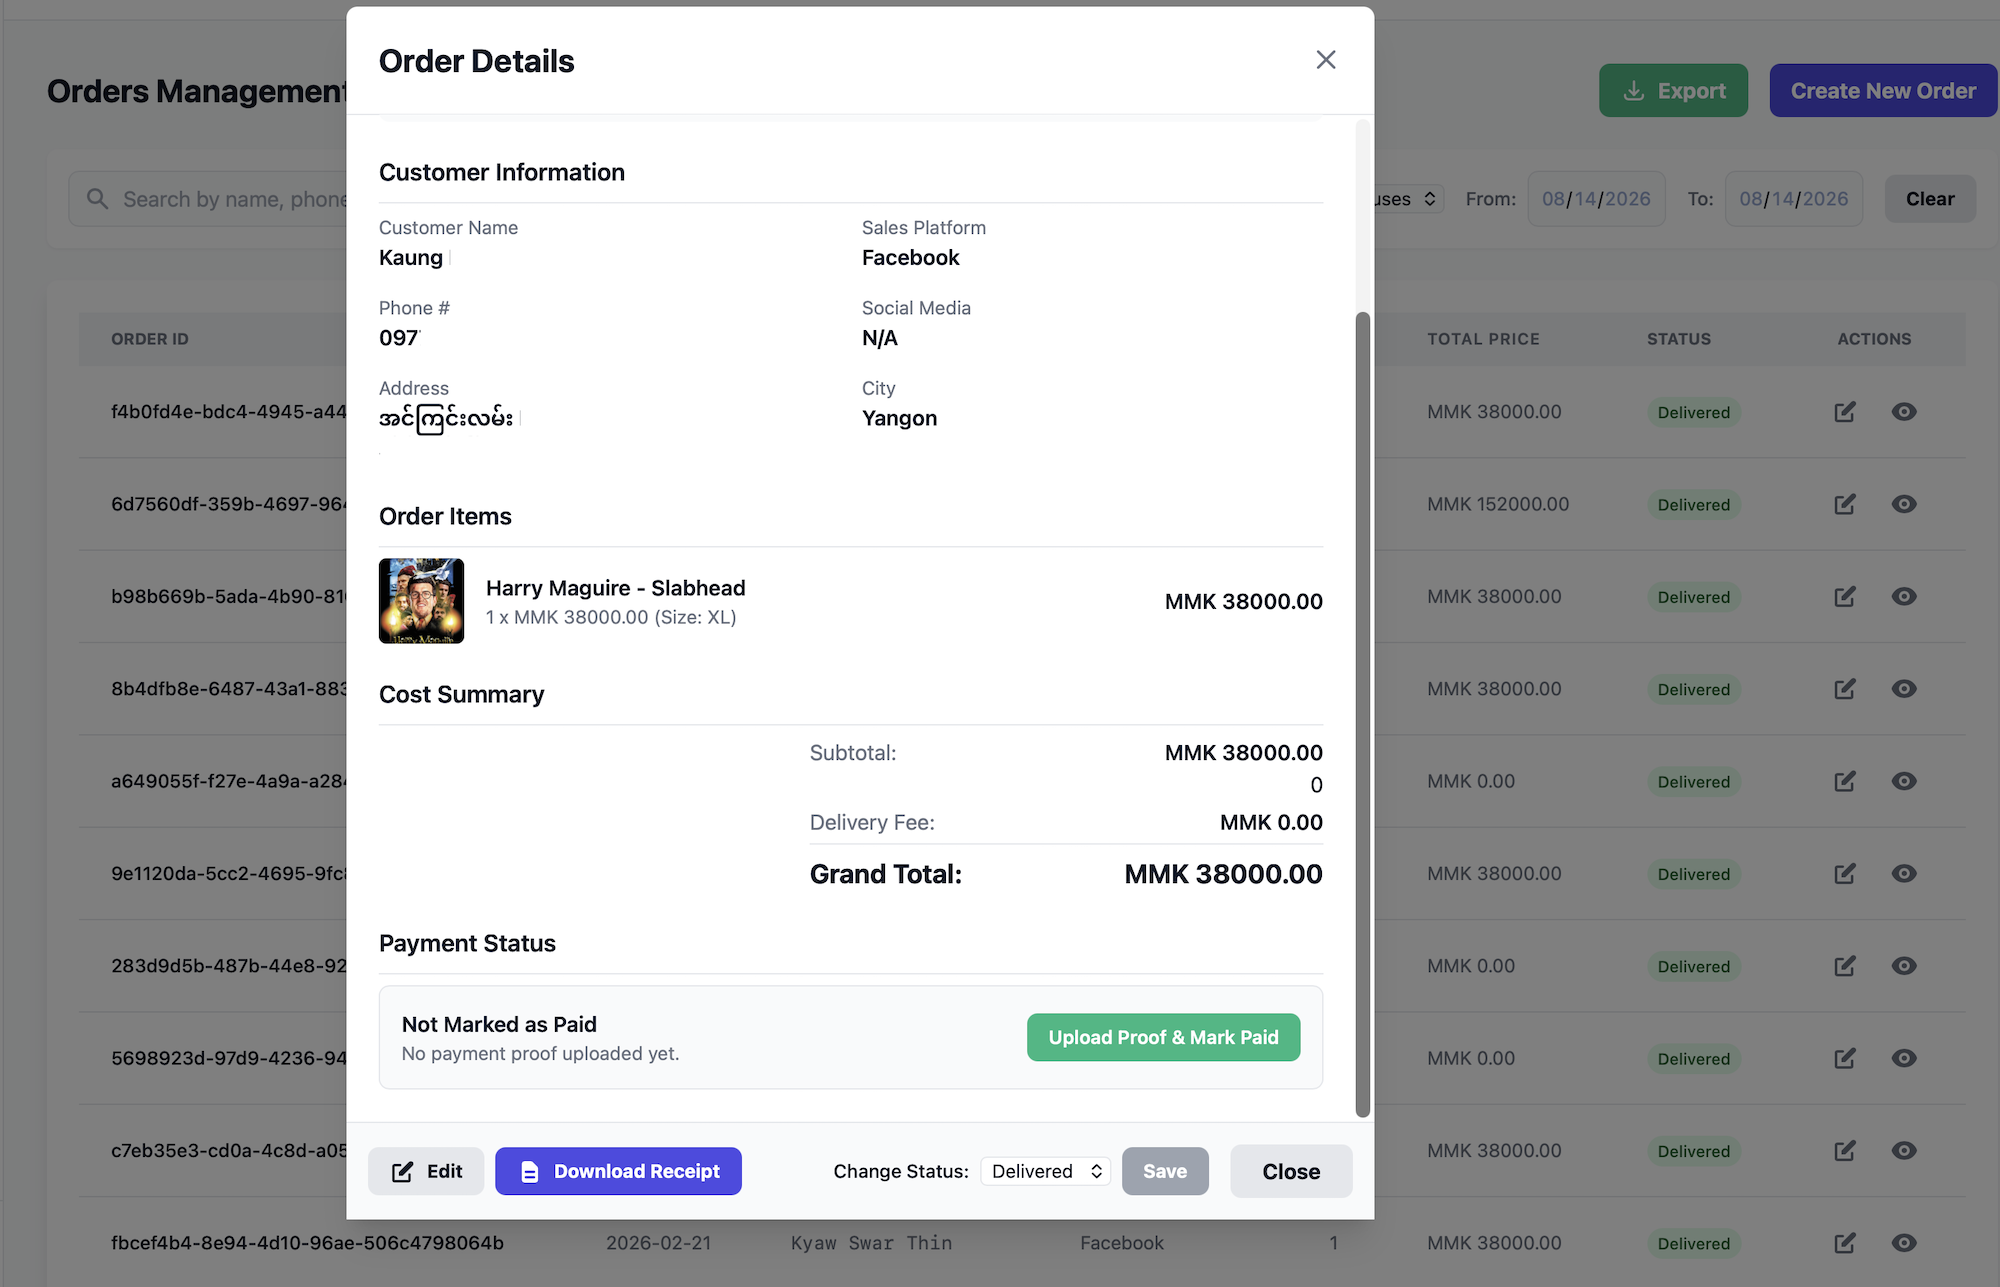The width and height of the screenshot is (2000, 1287).
Task: Close the Order Details dialog with X
Action: [x=1326, y=60]
